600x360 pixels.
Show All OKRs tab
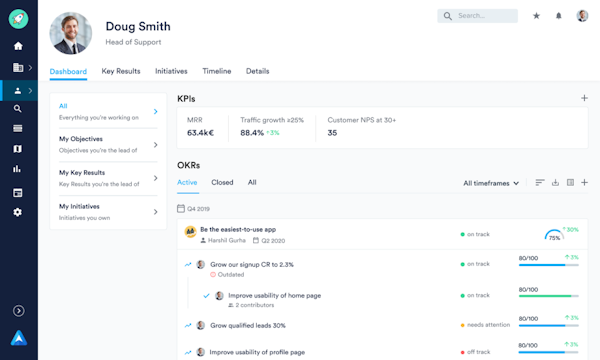coord(252,182)
